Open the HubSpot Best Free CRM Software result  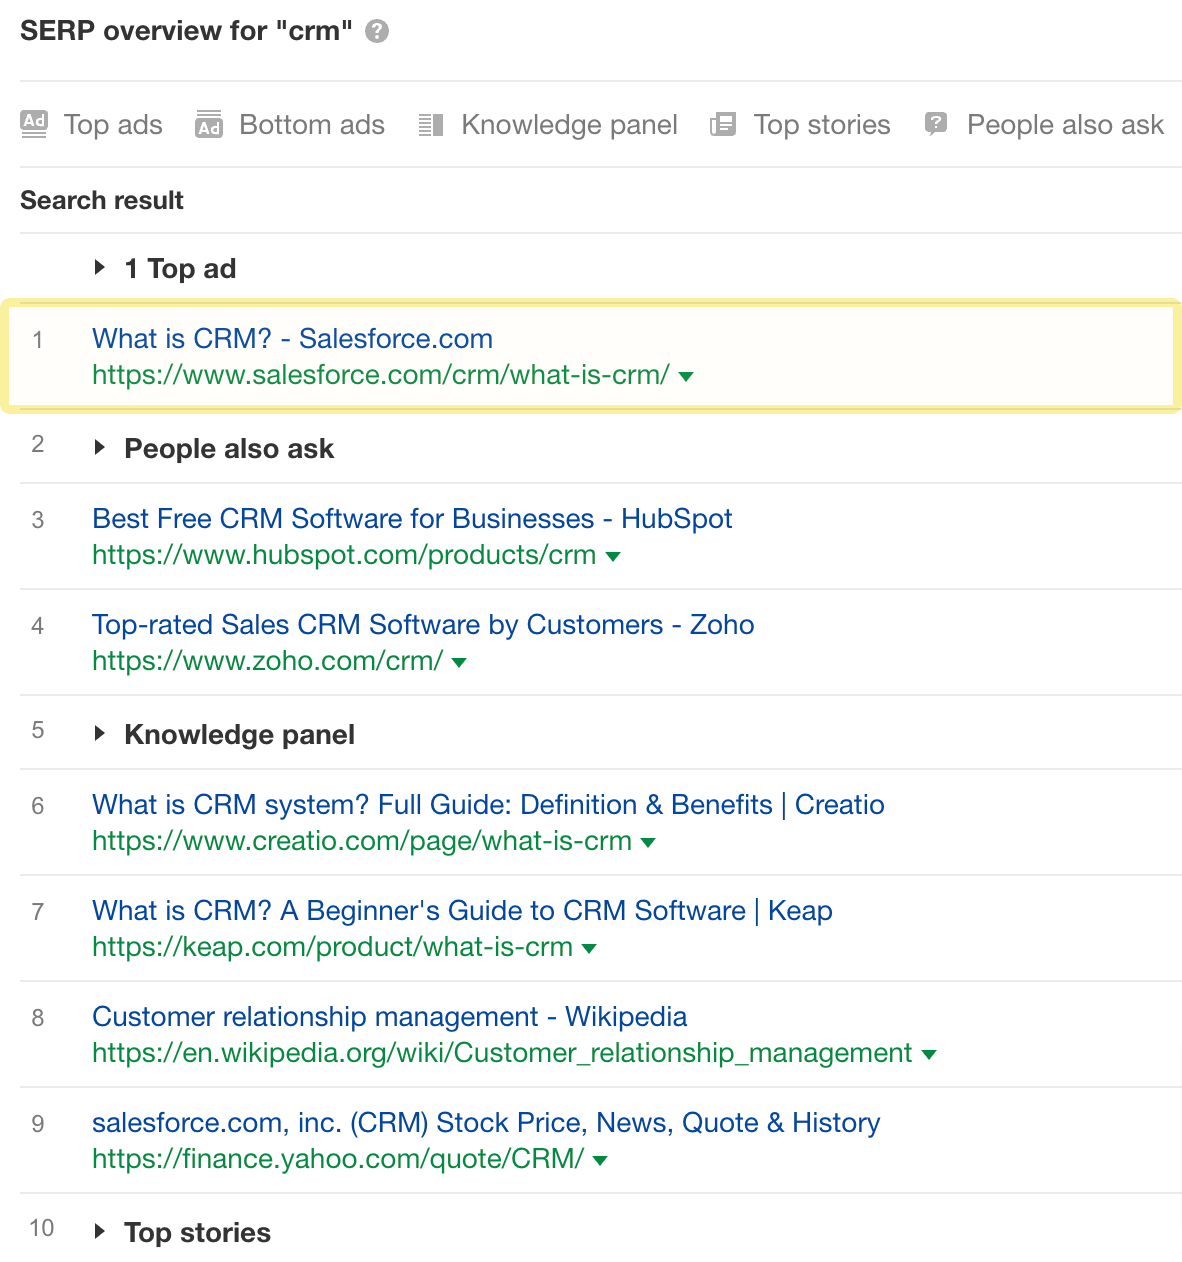pos(412,519)
